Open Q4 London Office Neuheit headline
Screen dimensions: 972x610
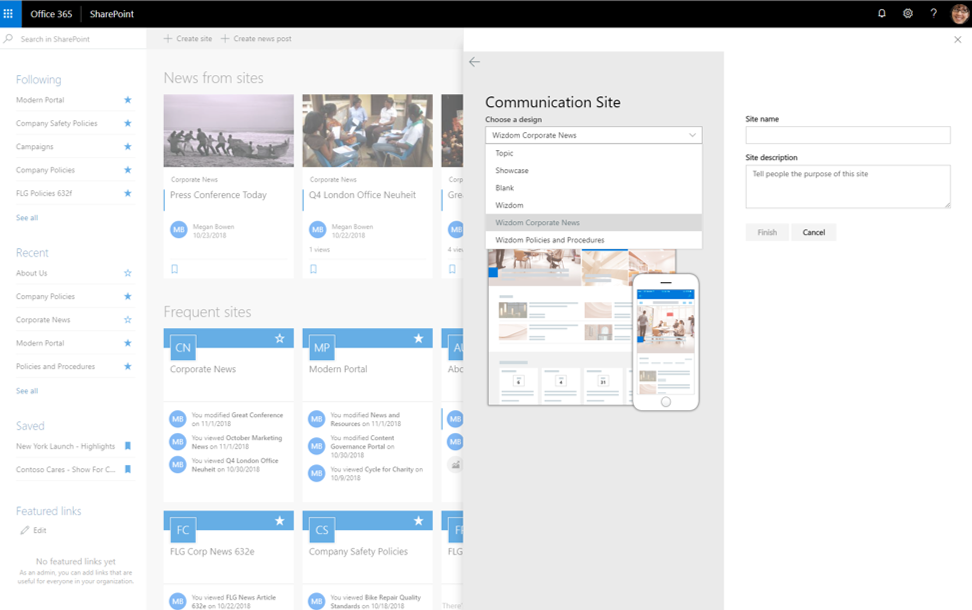[363, 195]
